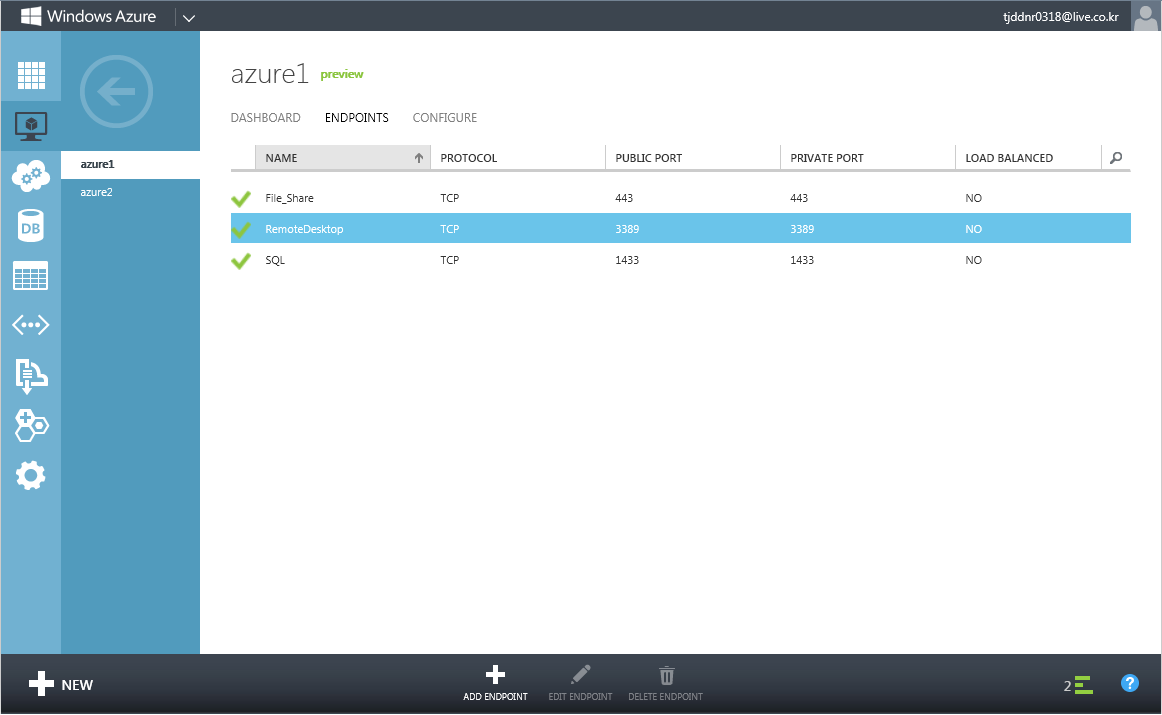This screenshot has width=1162, height=715.
Task: Click DELETE ENDPOINT
Action: click(x=665, y=684)
